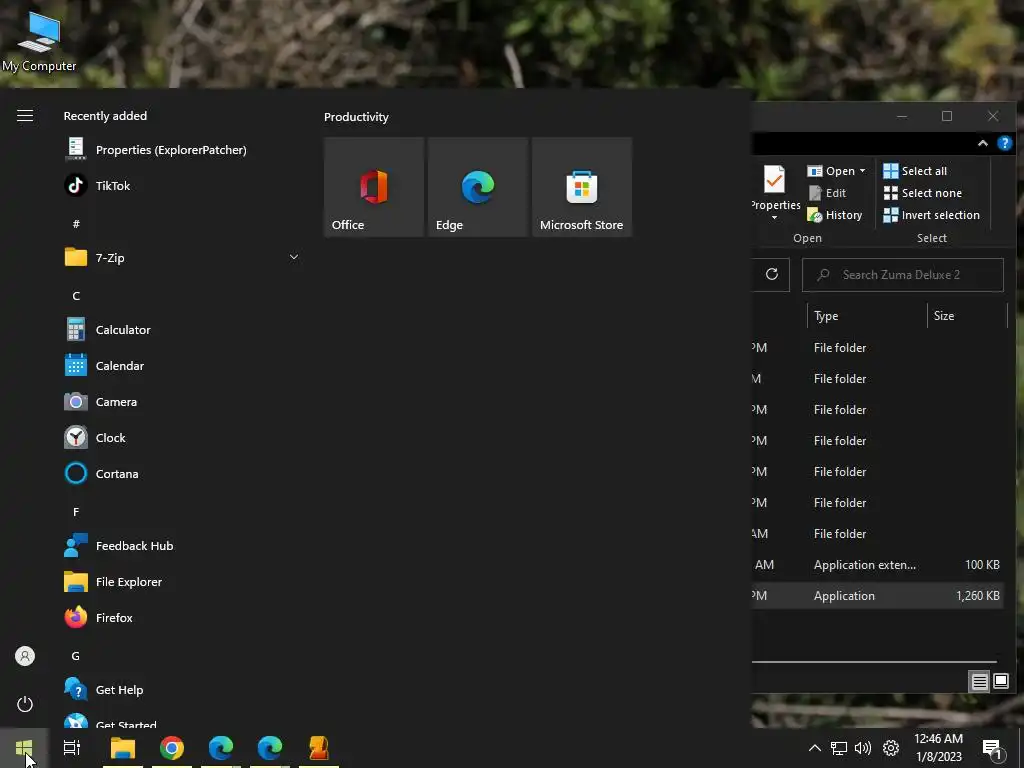Jump to the # letter group header
The width and height of the screenshot is (1024, 768).
click(76, 224)
